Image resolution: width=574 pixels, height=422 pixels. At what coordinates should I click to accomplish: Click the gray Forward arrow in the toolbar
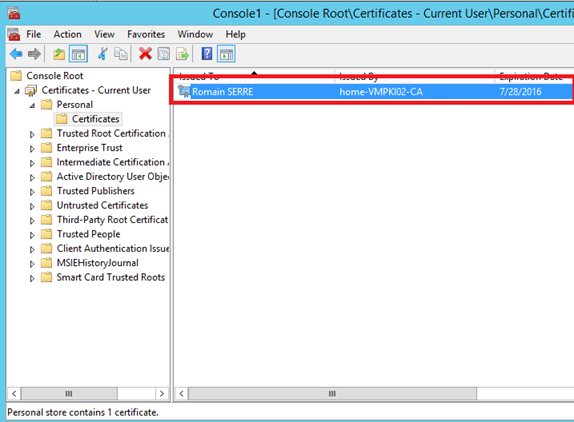34,54
